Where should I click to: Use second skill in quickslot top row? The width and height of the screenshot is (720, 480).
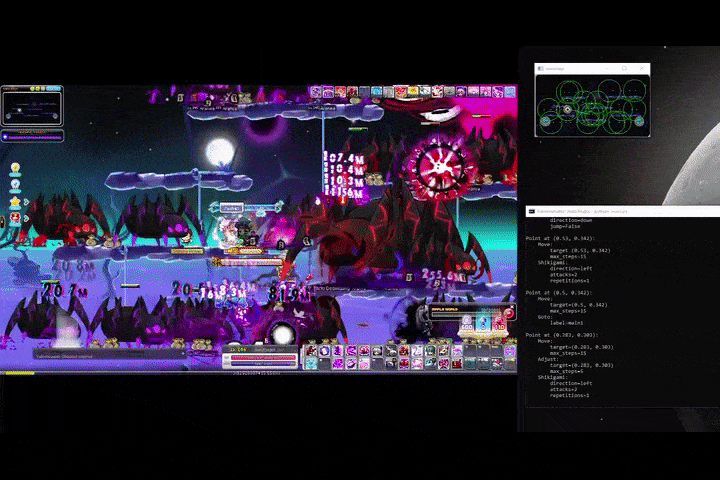tap(325, 351)
